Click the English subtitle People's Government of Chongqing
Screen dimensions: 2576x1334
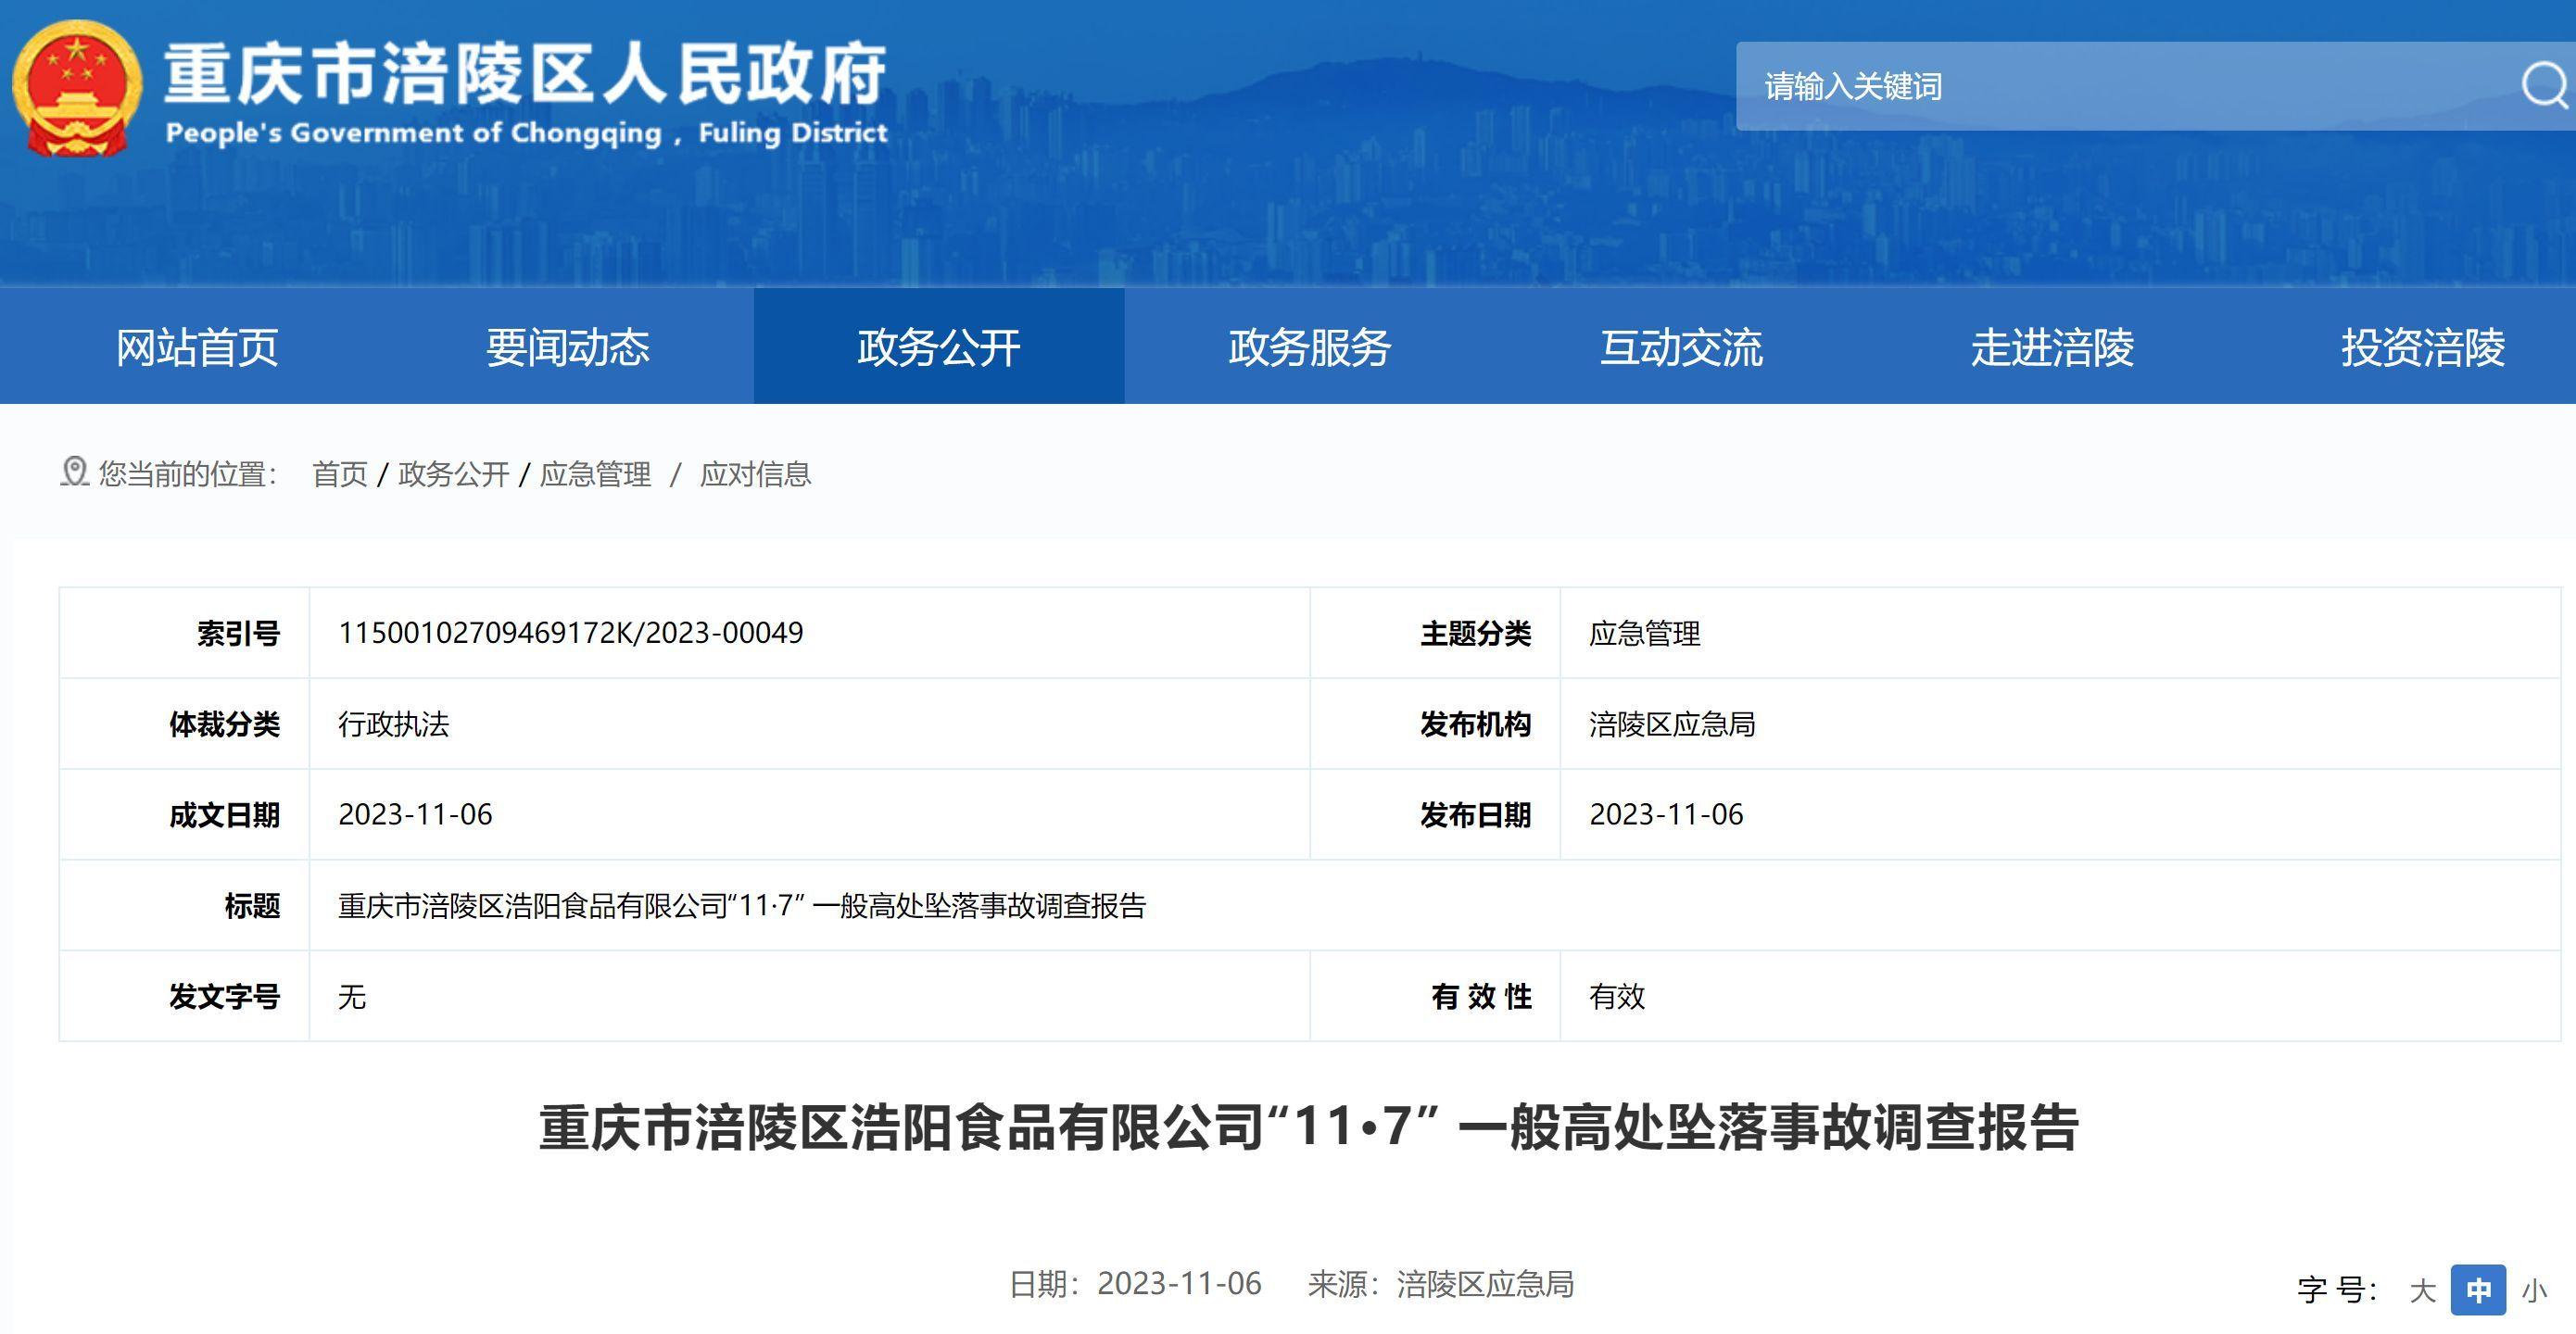coord(526,134)
